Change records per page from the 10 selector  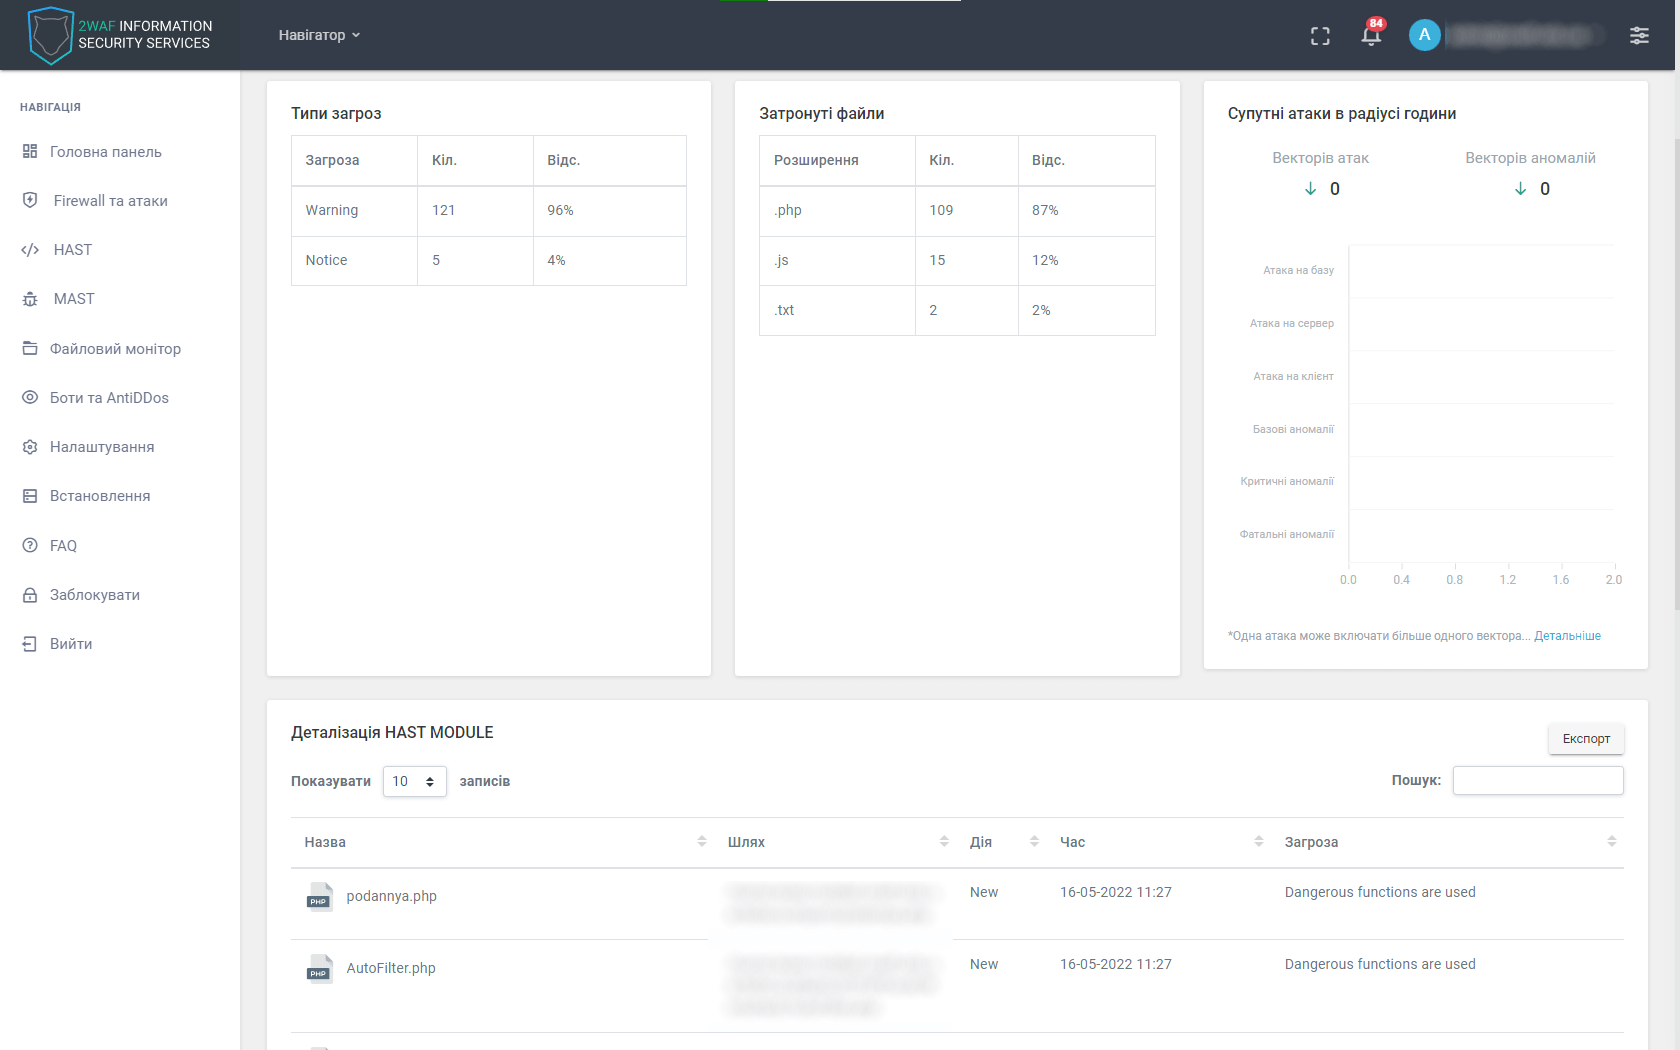point(413,781)
